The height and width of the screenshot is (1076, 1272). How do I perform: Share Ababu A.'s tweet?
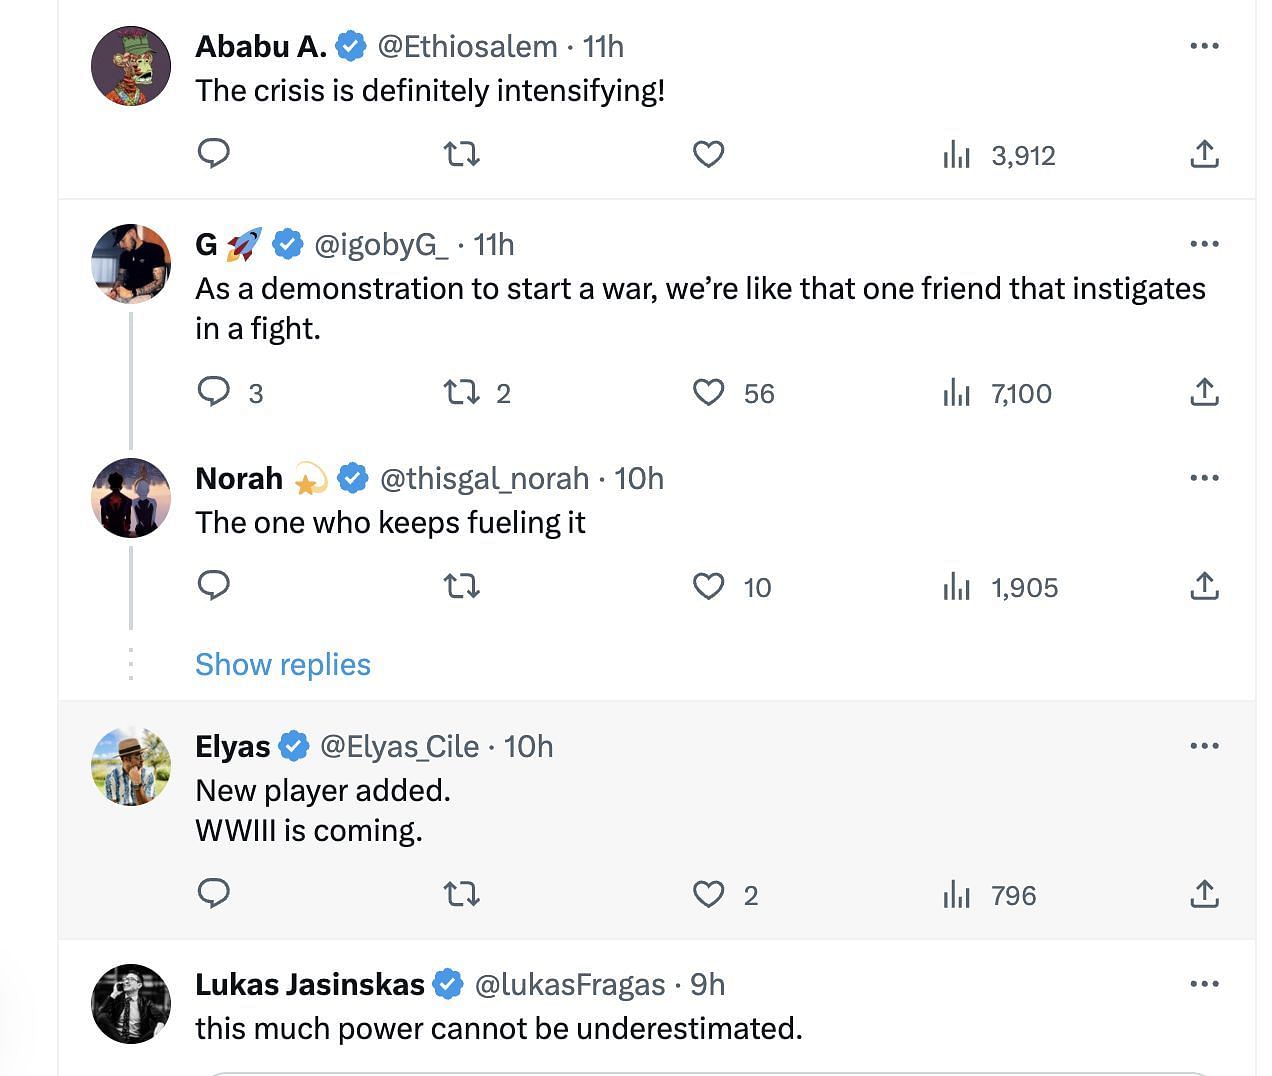point(1204,154)
